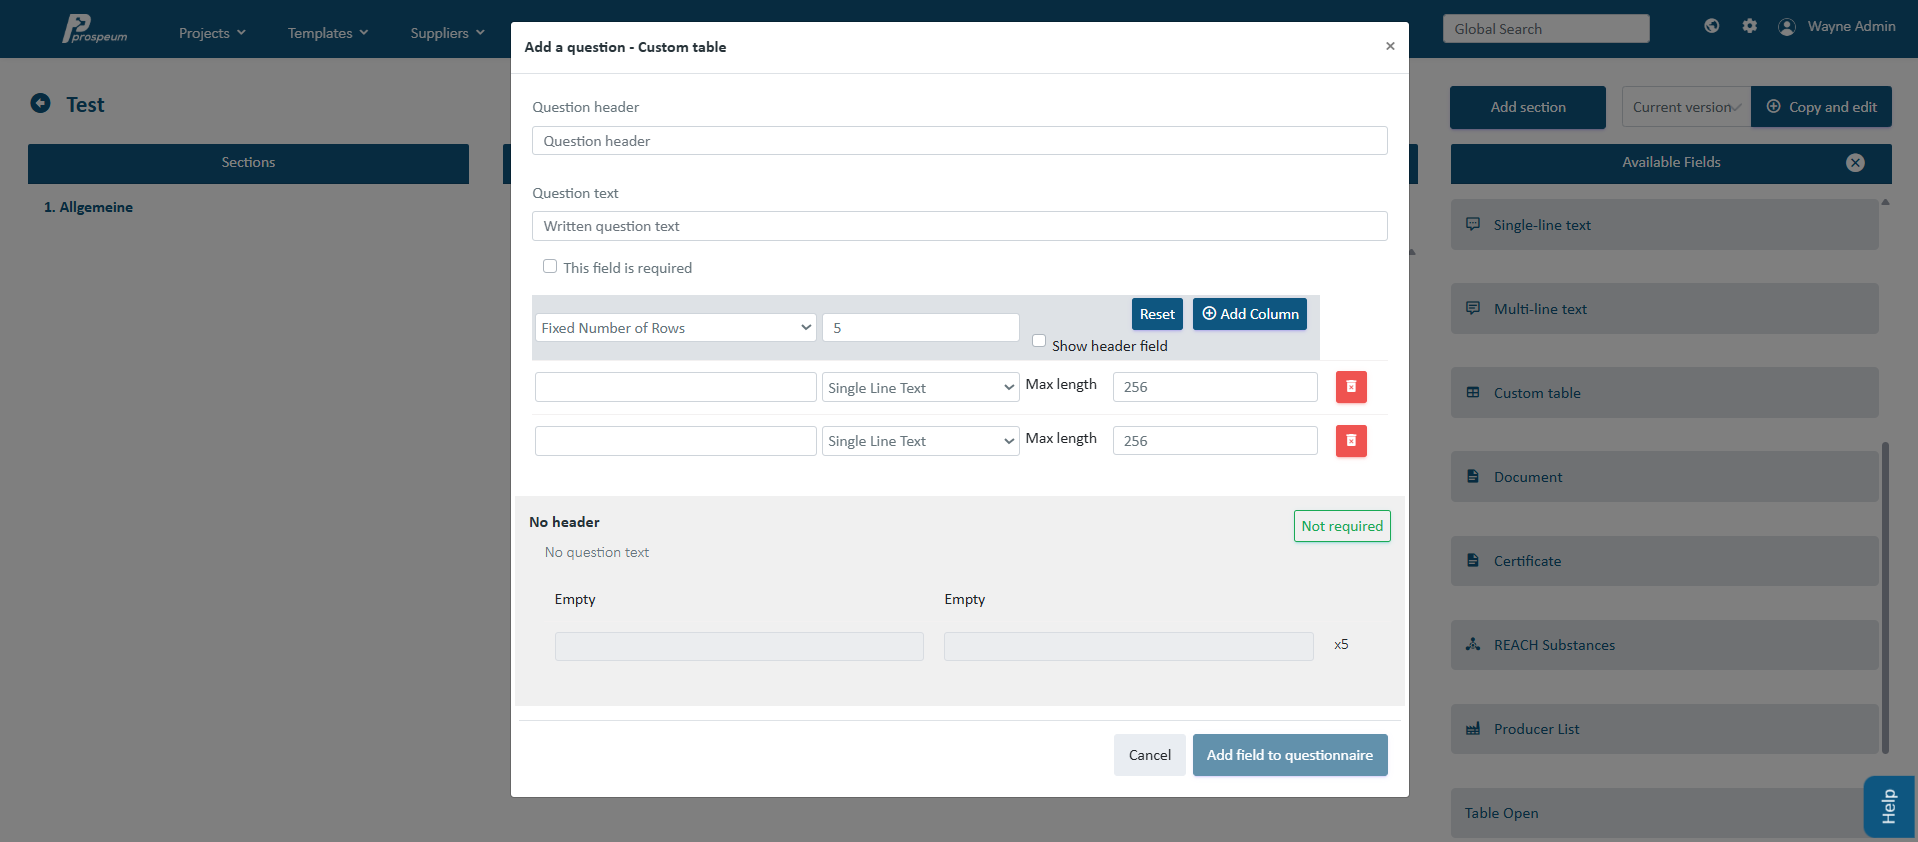Click the Single-line text field icon
This screenshot has height=842, width=1918.
tap(1473, 224)
